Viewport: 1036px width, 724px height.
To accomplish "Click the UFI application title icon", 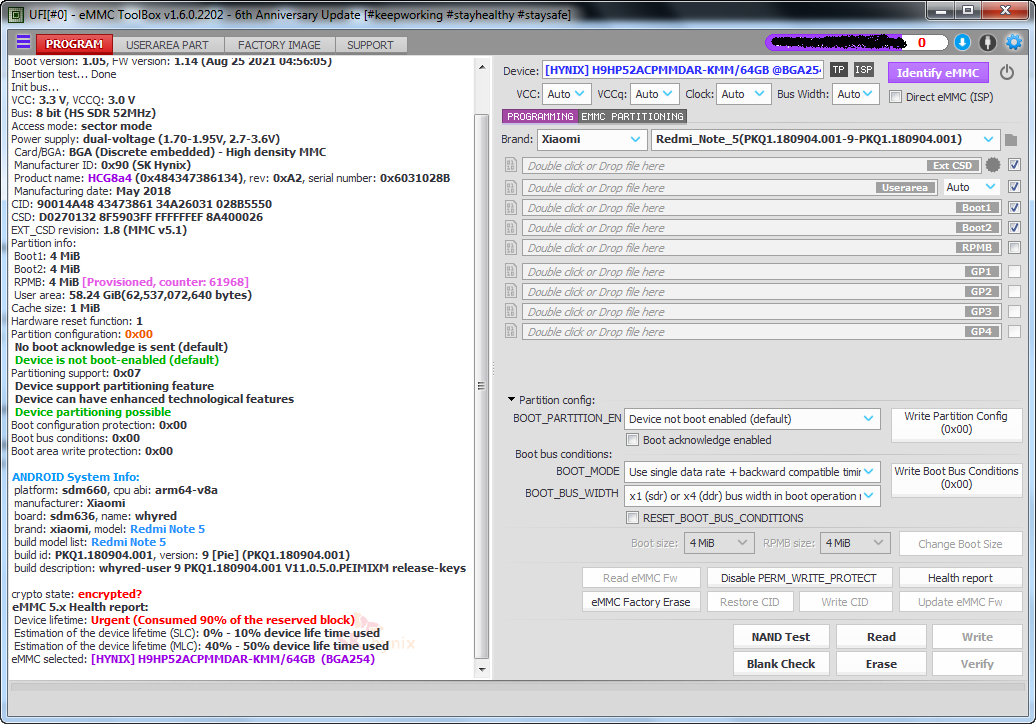I will (17, 14).
